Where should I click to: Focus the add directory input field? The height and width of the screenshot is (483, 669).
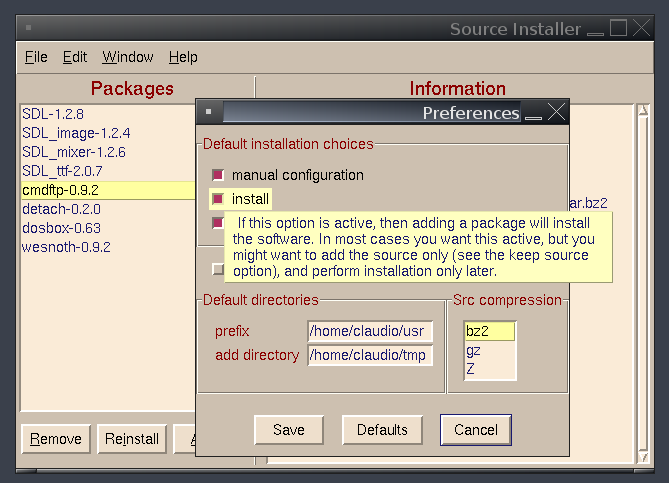370,355
